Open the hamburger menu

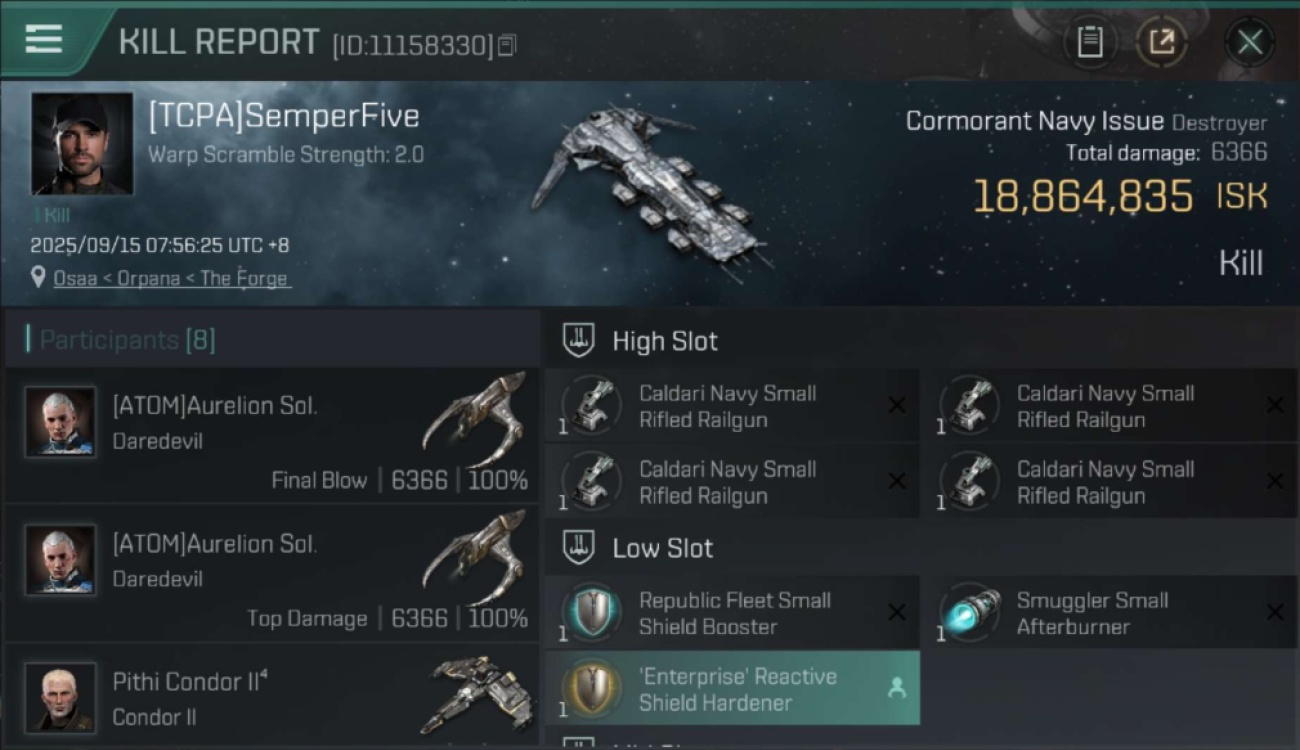click(x=44, y=39)
